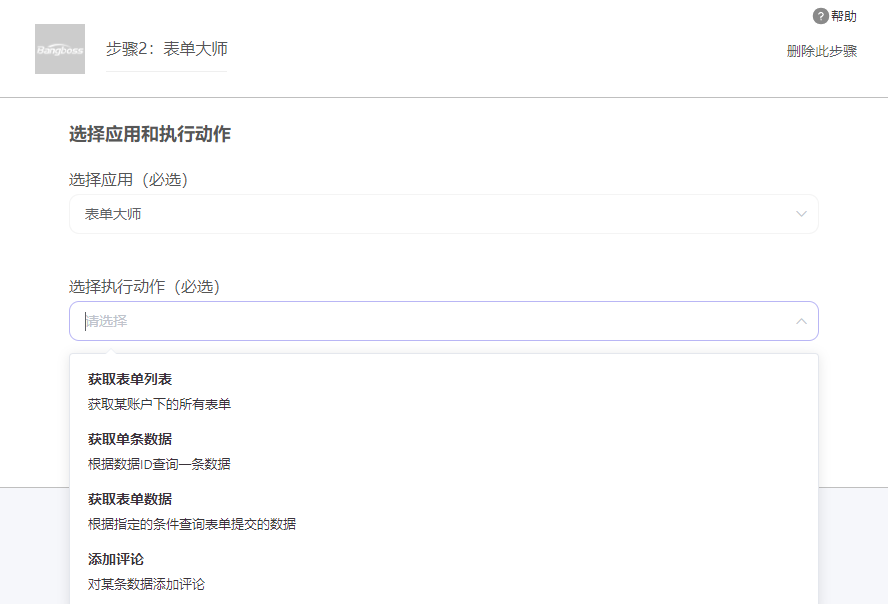
Task: Click description 对某条数据添加评论
Action: 146,584
